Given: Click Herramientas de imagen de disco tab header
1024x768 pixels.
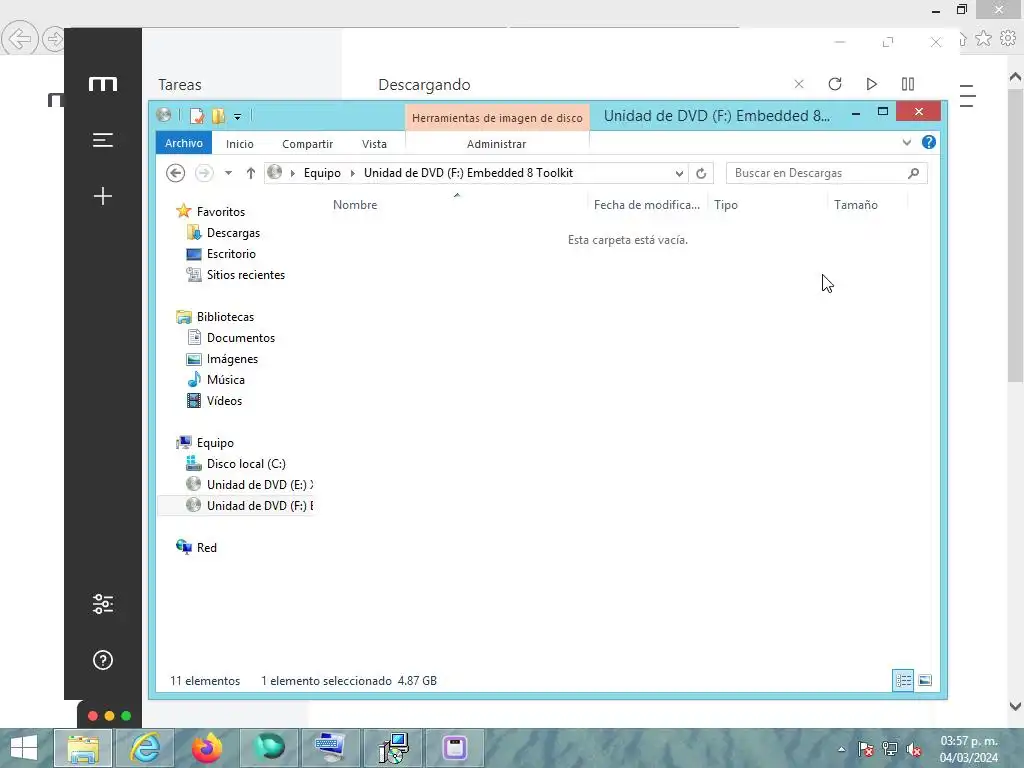Looking at the screenshot, I should pyautogui.click(x=497, y=118).
